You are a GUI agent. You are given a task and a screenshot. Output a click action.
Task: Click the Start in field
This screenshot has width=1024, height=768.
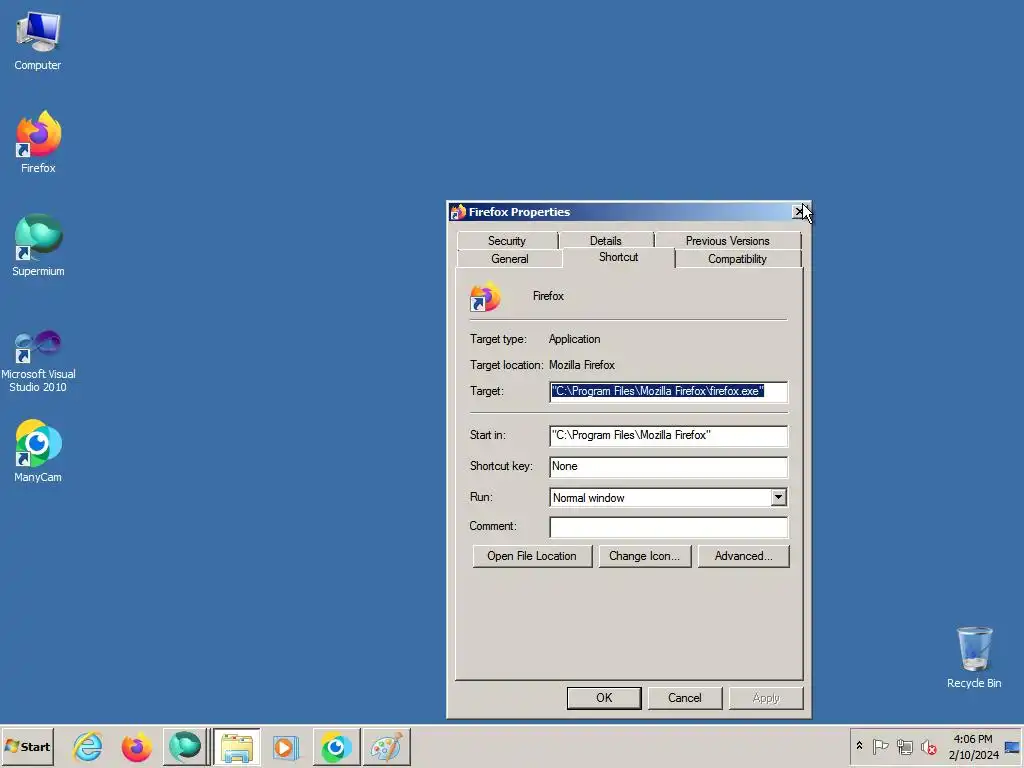pyautogui.click(x=668, y=436)
